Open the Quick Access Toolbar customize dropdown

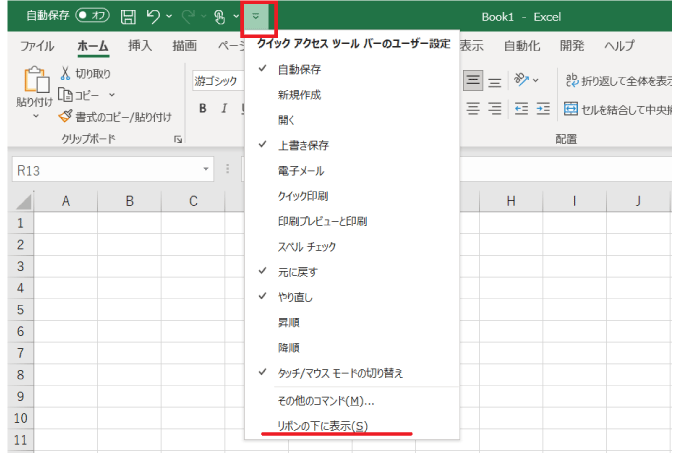pyautogui.click(x=256, y=16)
